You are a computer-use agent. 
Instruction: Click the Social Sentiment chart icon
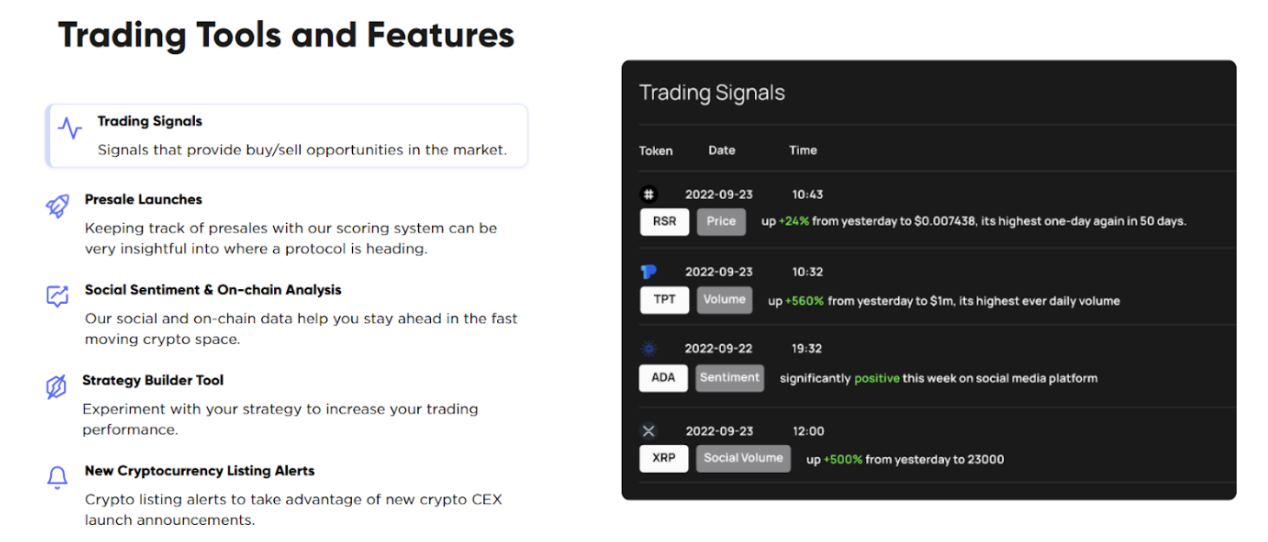pyautogui.click(x=57, y=296)
